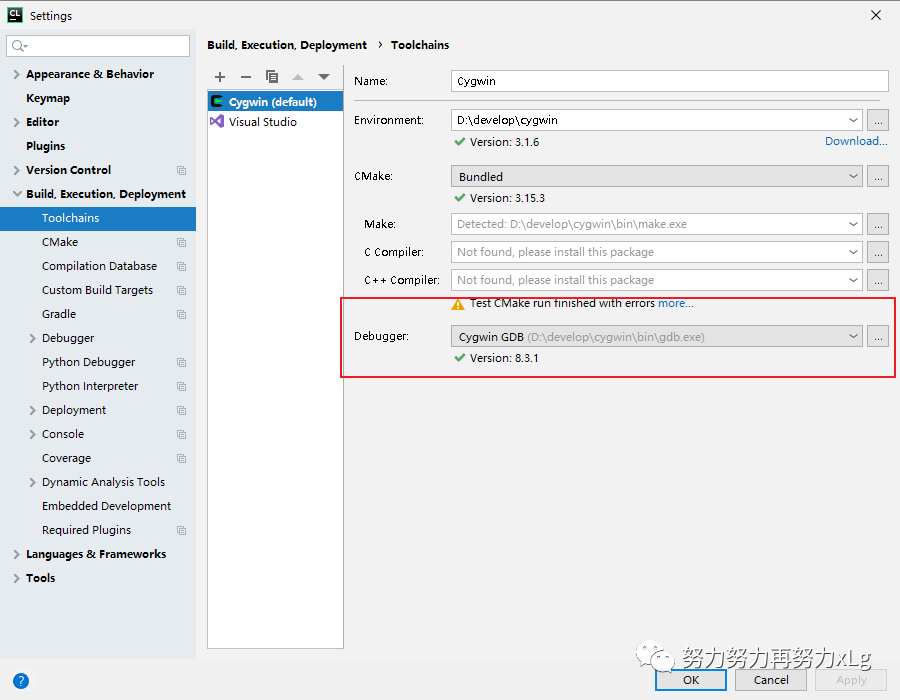The width and height of the screenshot is (900, 700).
Task: Click project-level icon beside Python Interpreter
Action: 181,387
